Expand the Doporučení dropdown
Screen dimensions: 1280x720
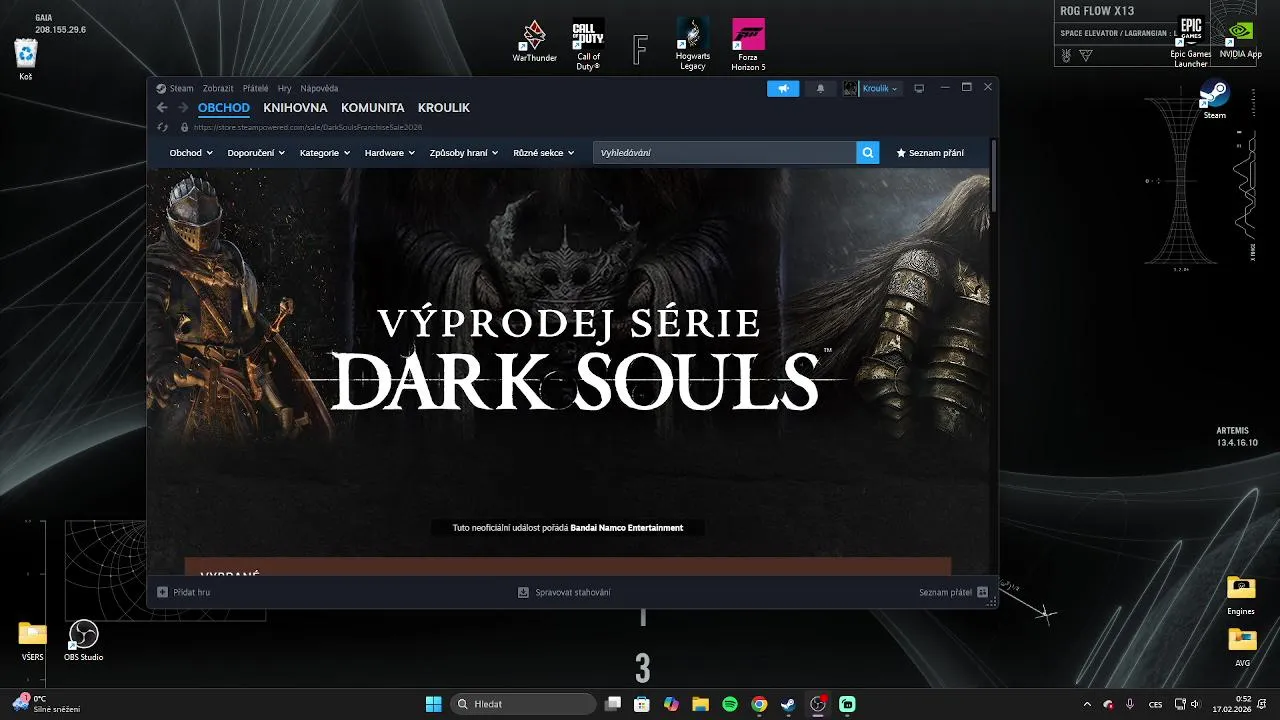[256, 153]
